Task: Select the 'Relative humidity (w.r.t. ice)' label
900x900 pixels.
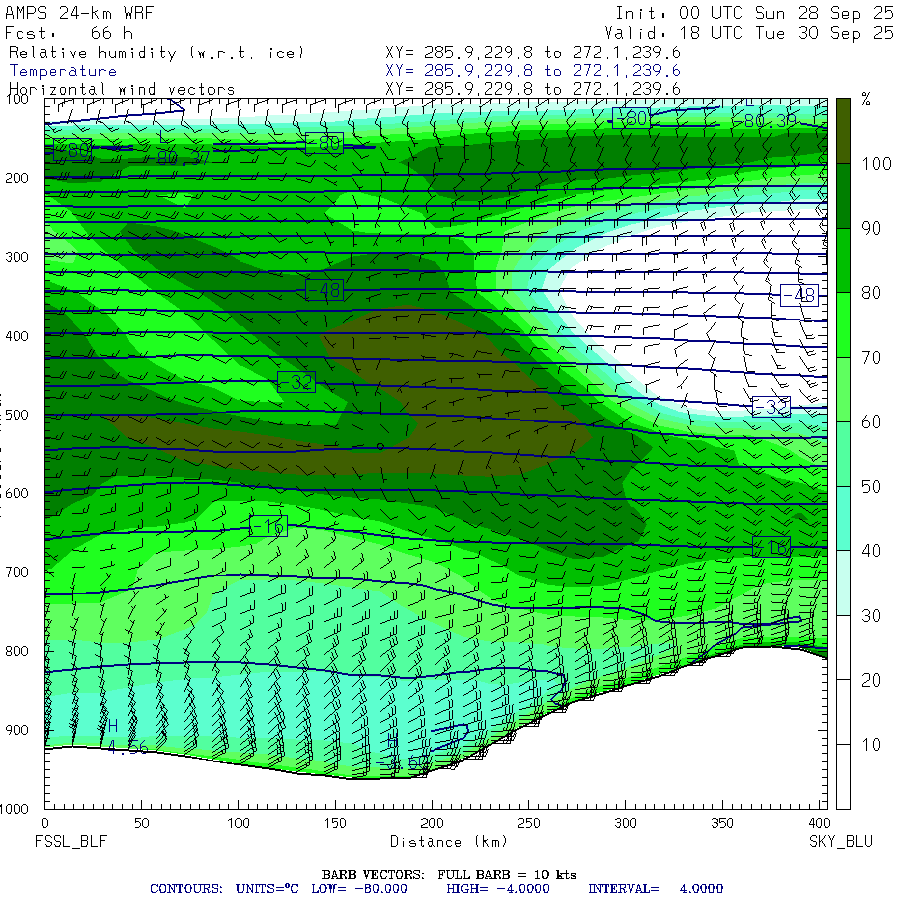Action: click(156, 53)
